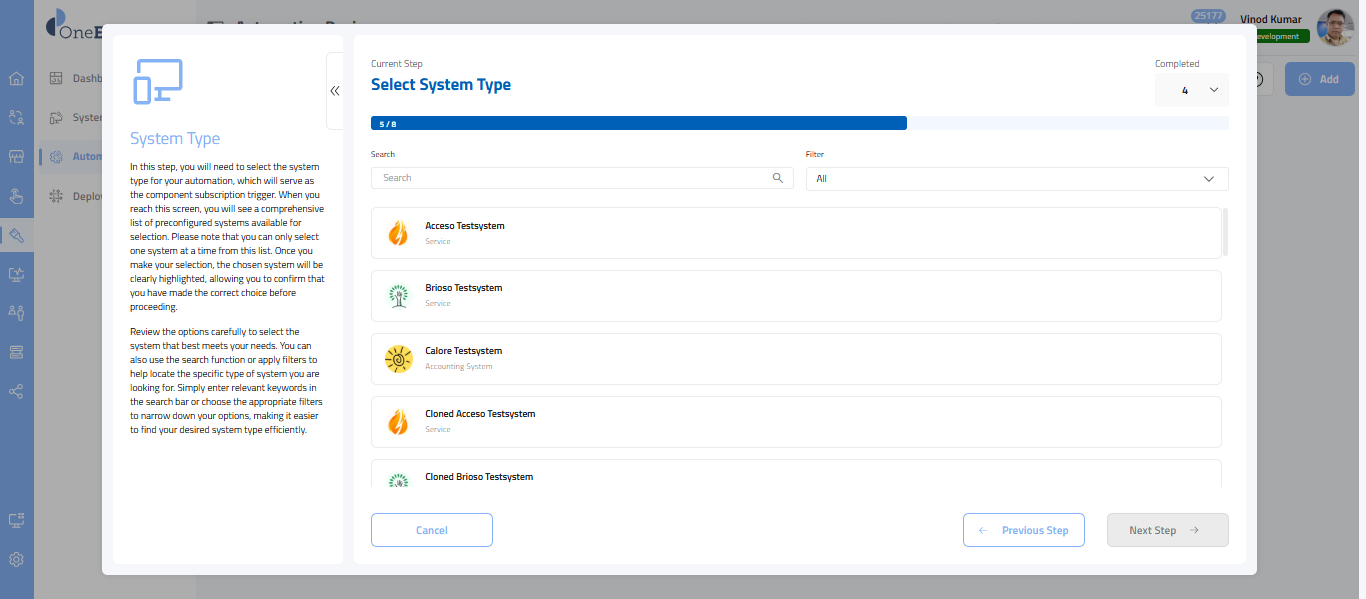Click the Next Step button
The height and width of the screenshot is (599, 1366).
pos(1167,530)
